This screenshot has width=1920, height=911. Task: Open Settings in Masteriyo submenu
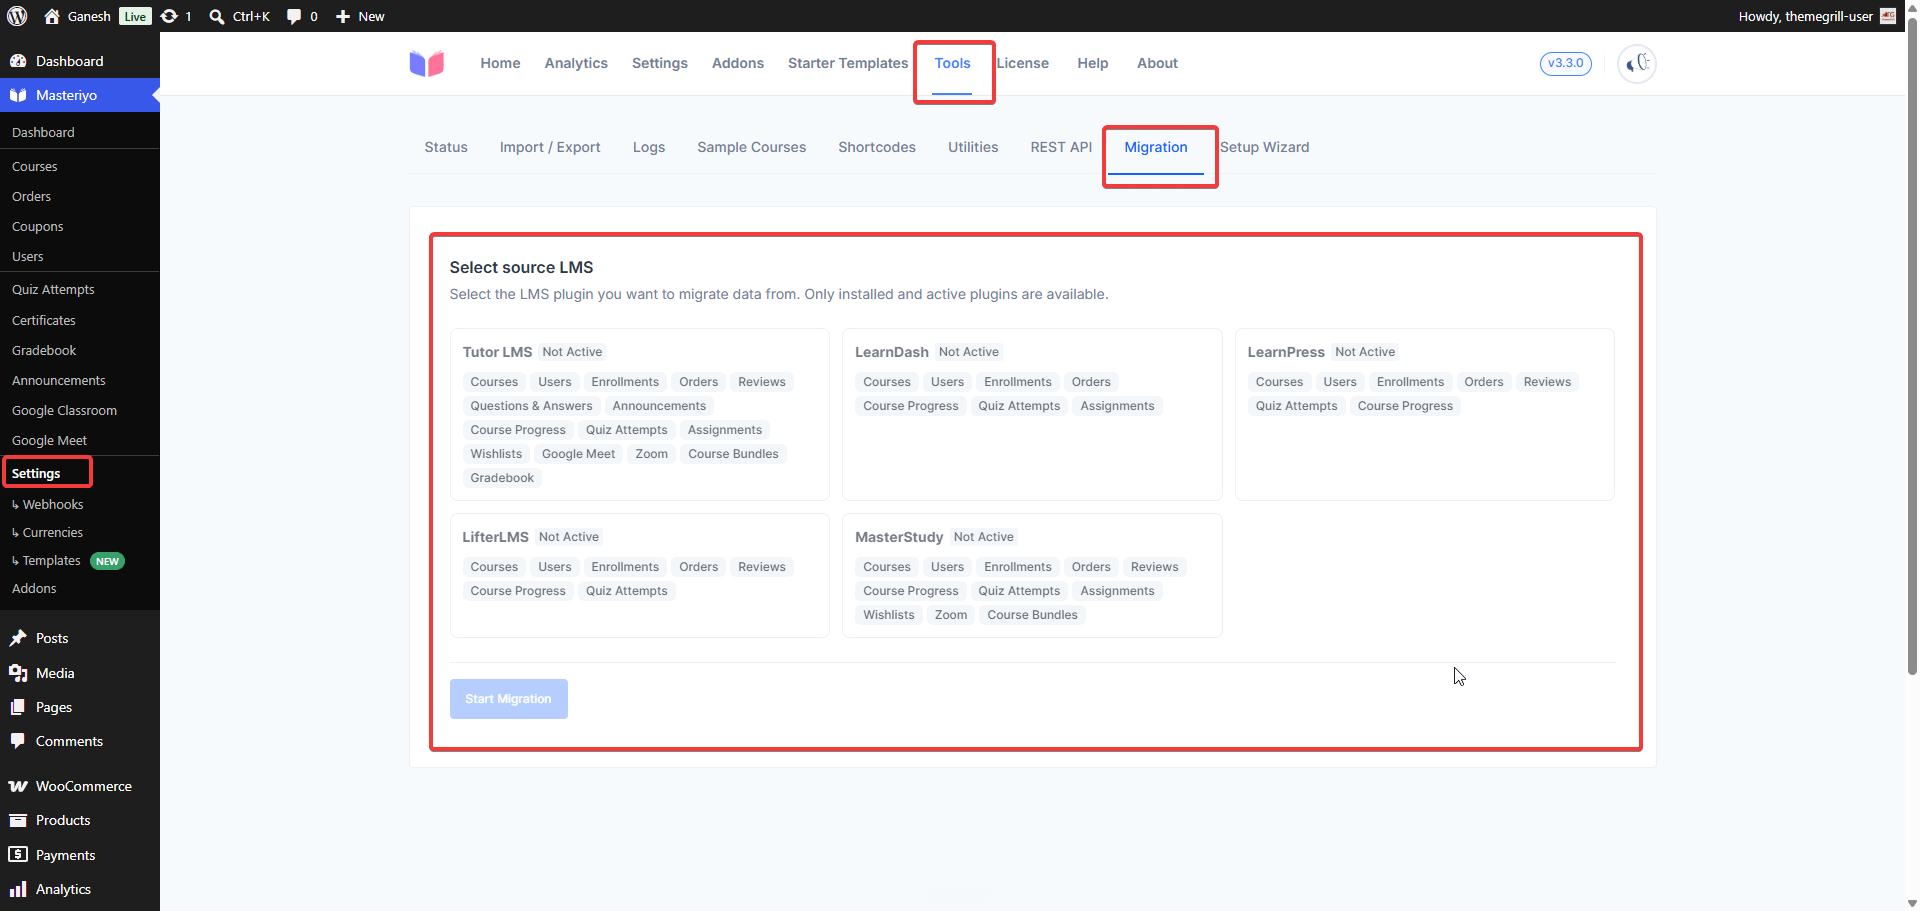pyautogui.click(x=36, y=473)
